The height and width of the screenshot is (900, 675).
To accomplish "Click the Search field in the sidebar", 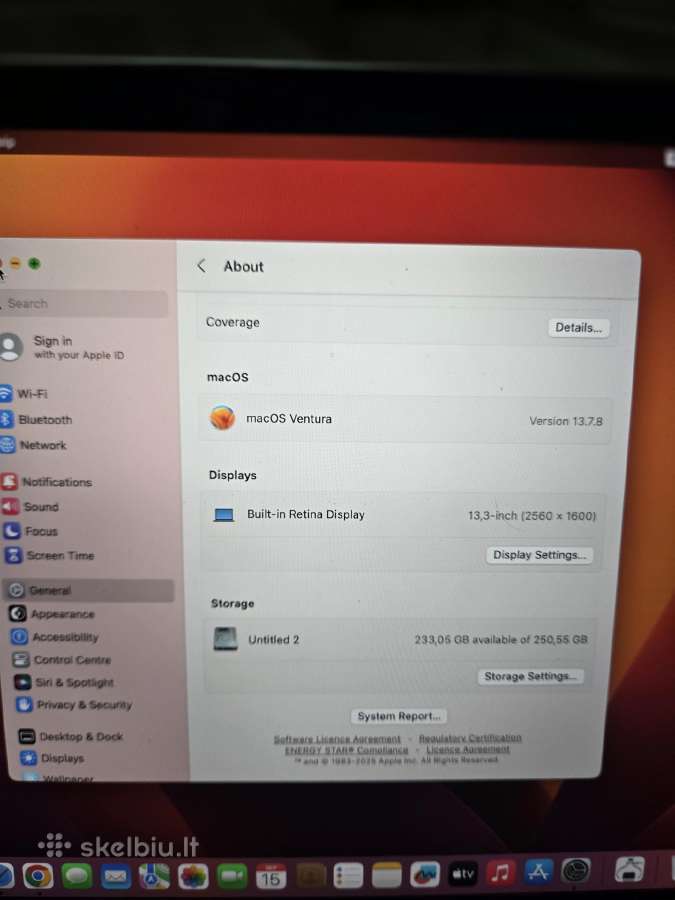I will (84, 304).
